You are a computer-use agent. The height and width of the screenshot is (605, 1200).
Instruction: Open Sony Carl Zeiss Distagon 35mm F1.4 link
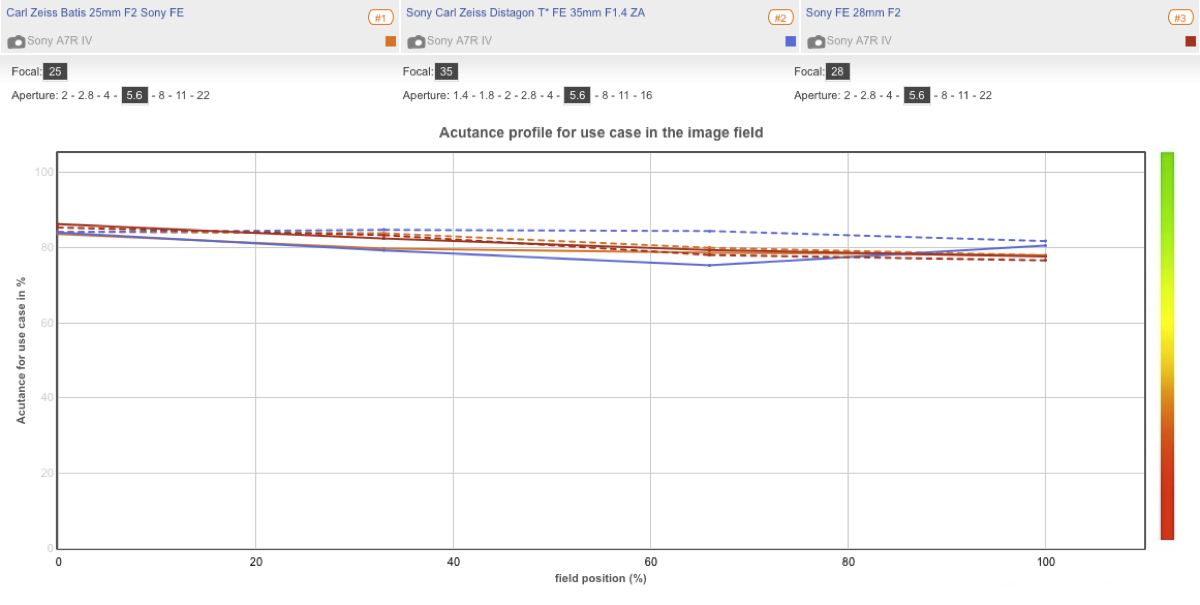coord(525,13)
